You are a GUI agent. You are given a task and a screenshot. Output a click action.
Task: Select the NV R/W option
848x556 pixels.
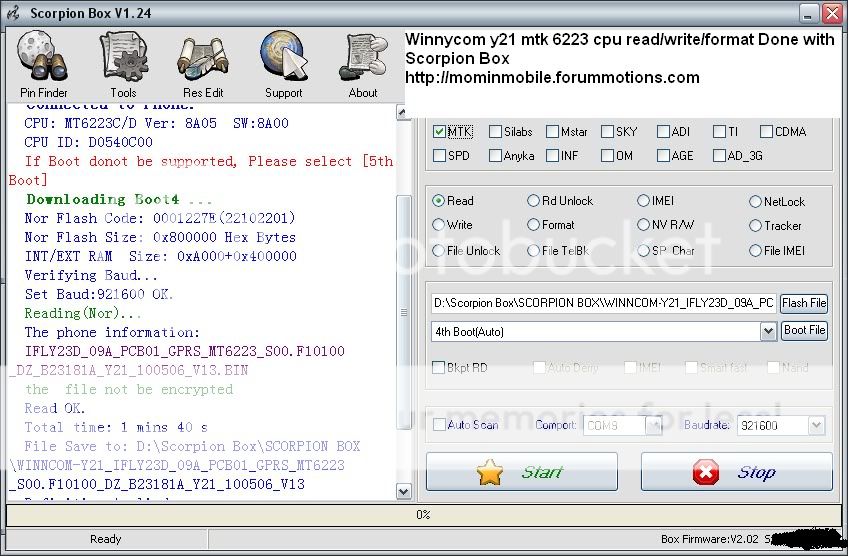point(643,224)
